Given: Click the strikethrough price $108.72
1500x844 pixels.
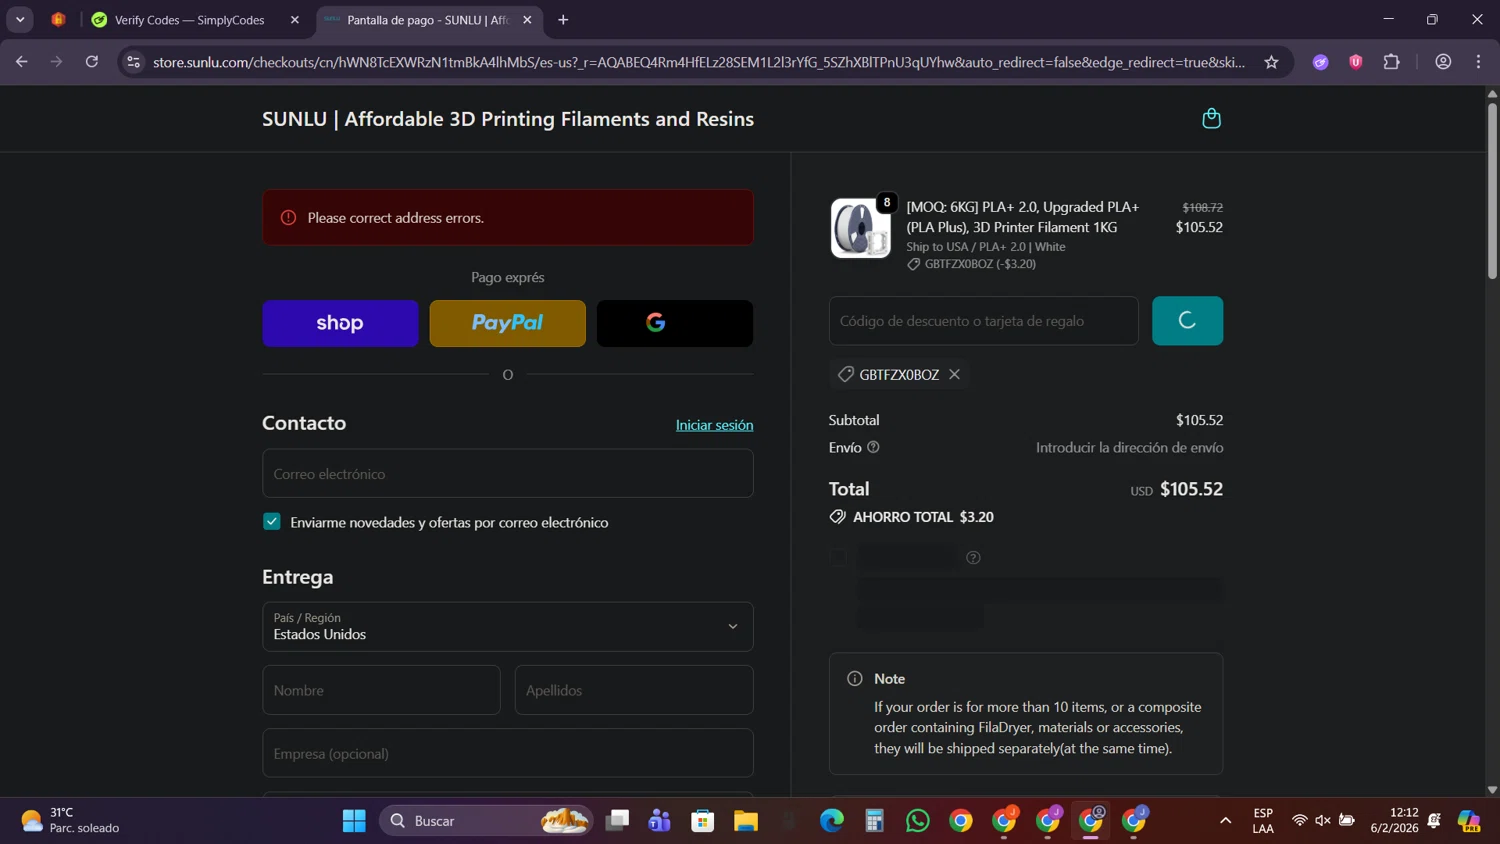Looking at the screenshot, I should pyautogui.click(x=1202, y=207).
